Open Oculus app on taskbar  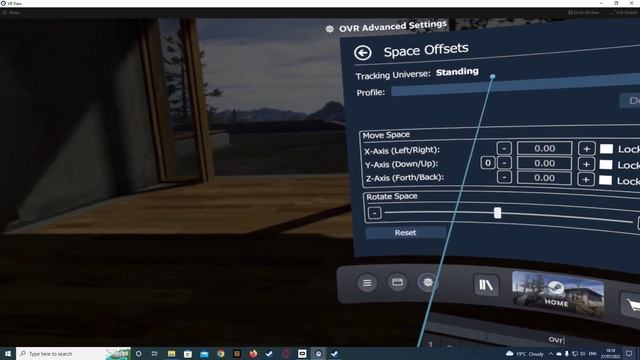coord(302,353)
